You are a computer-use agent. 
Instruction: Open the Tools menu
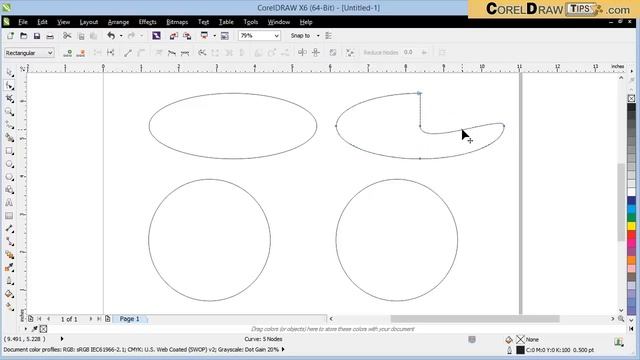pyautogui.click(x=251, y=22)
